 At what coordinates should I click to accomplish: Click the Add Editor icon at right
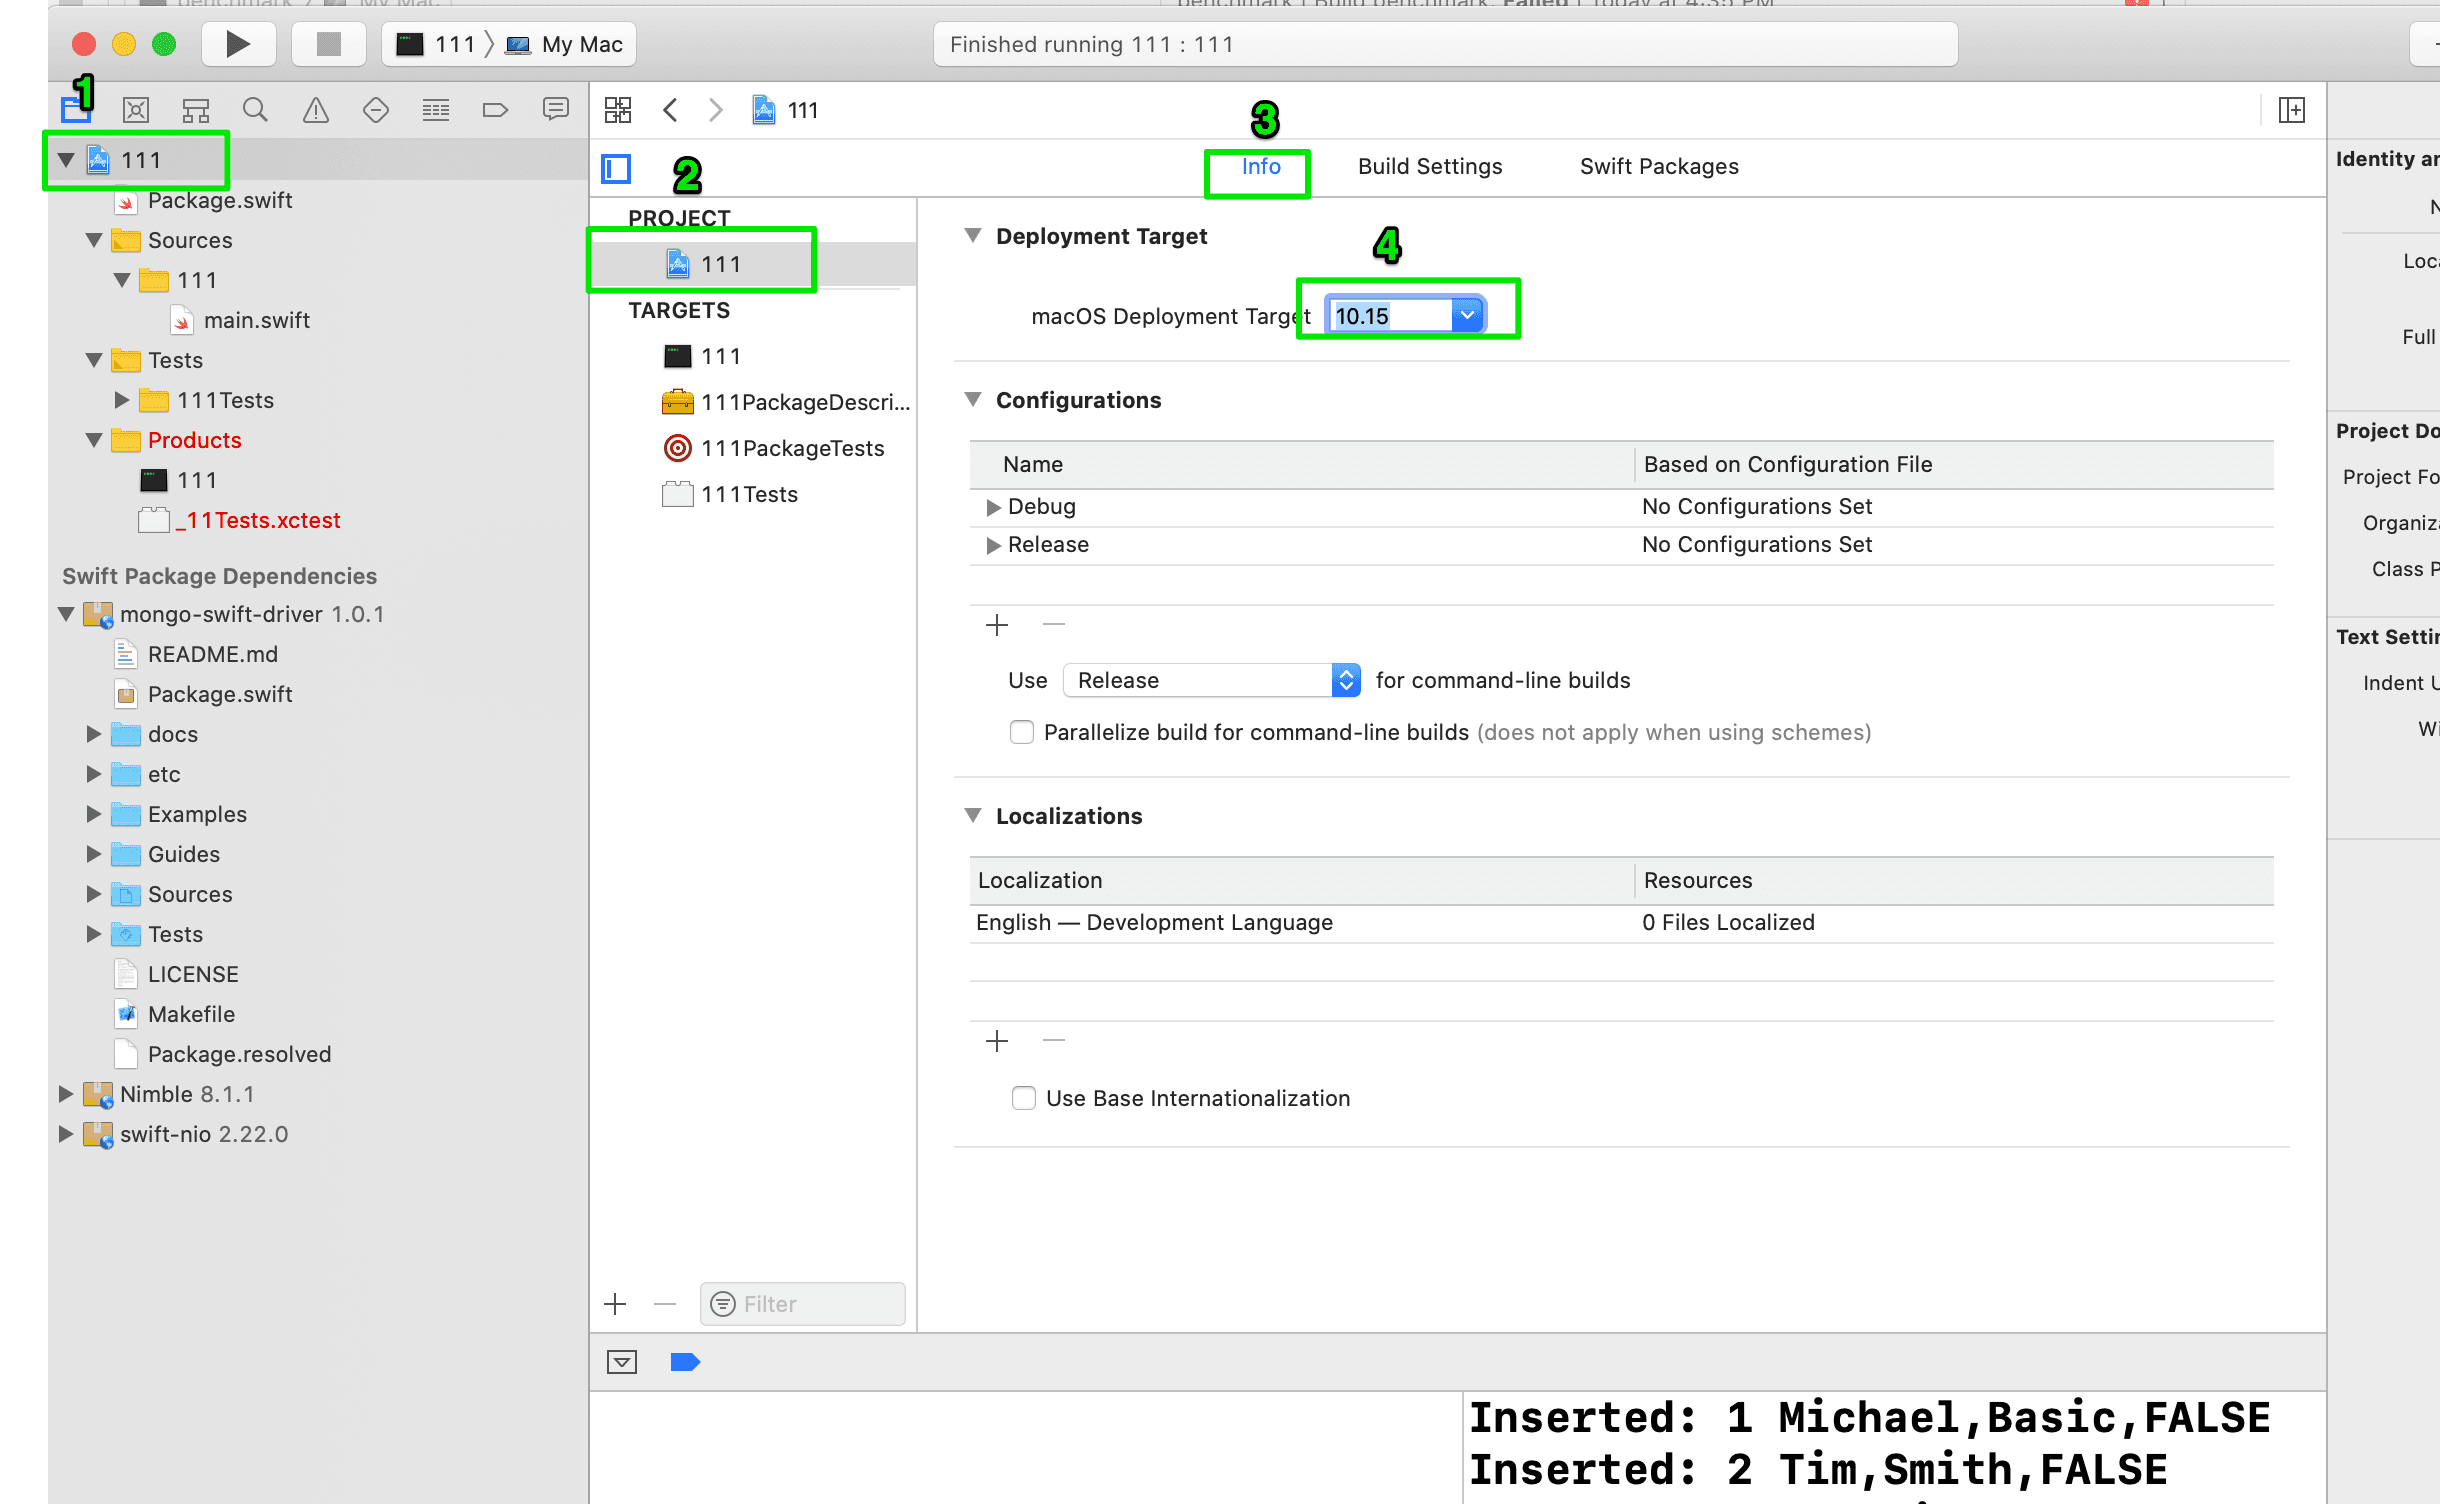point(2291,110)
